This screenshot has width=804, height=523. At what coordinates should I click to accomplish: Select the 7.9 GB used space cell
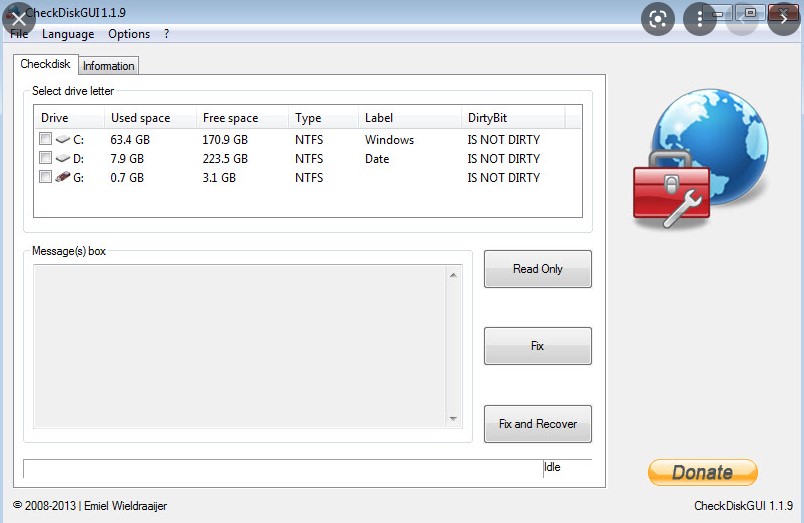(x=127, y=158)
